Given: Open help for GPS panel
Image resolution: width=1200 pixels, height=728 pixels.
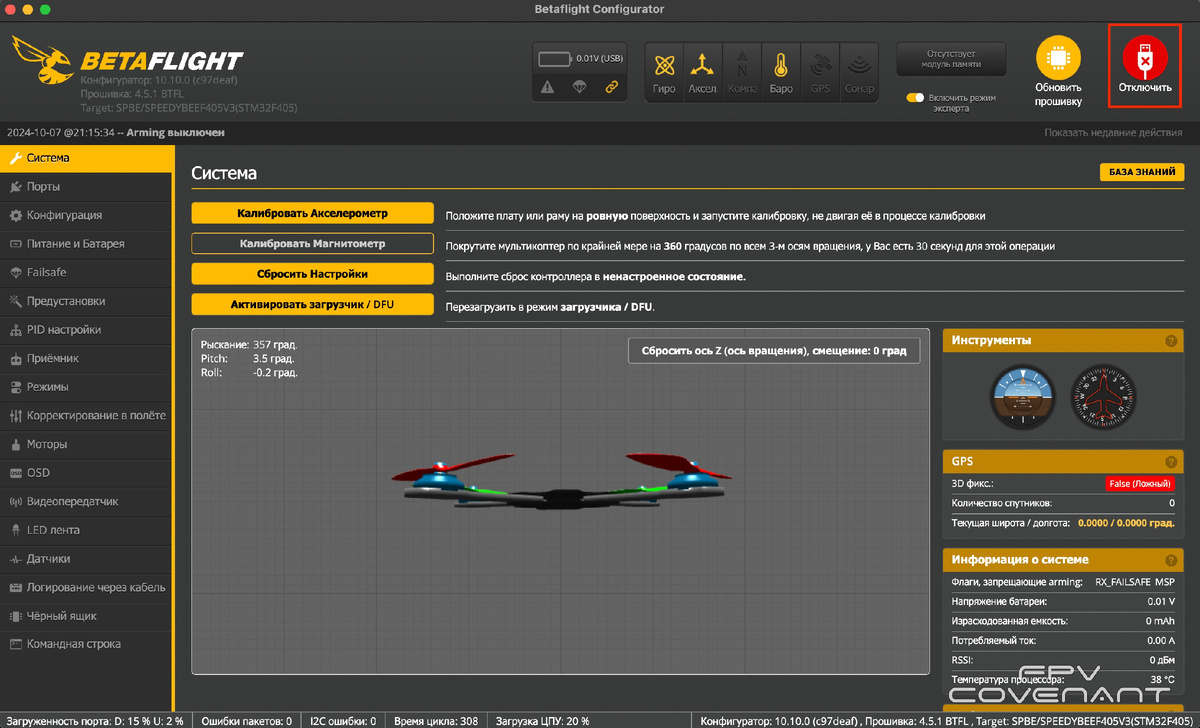Looking at the screenshot, I should 1171,462.
